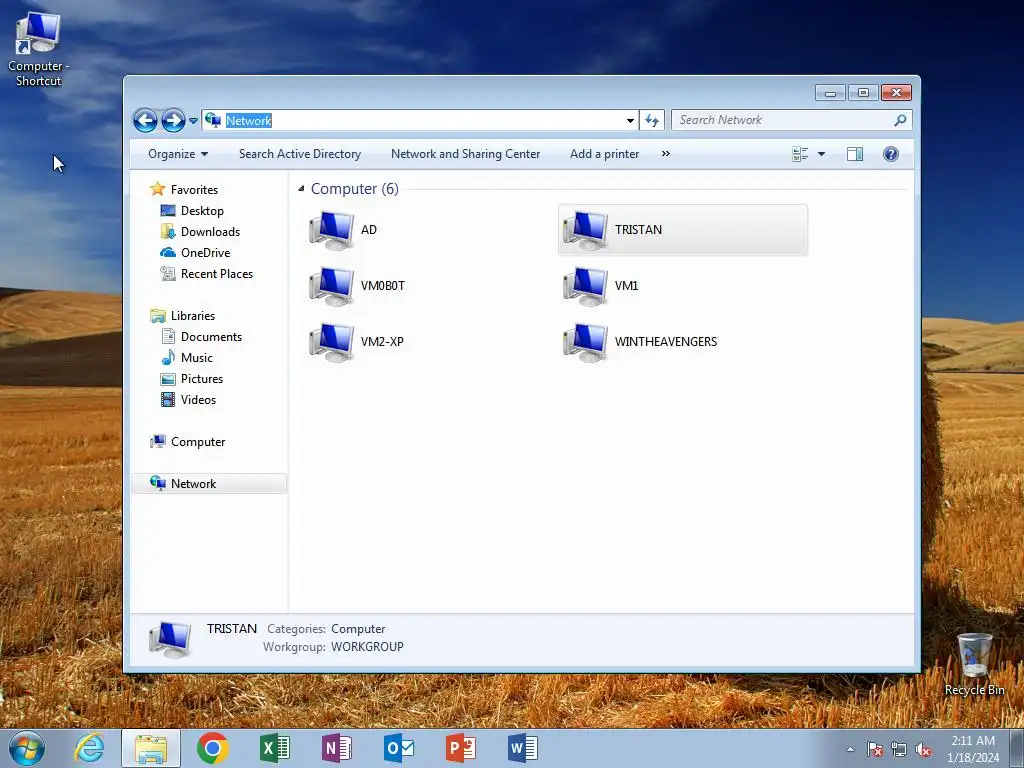Click Windows Explorer taskbar button
This screenshot has width=1024, height=768.
click(x=151, y=748)
